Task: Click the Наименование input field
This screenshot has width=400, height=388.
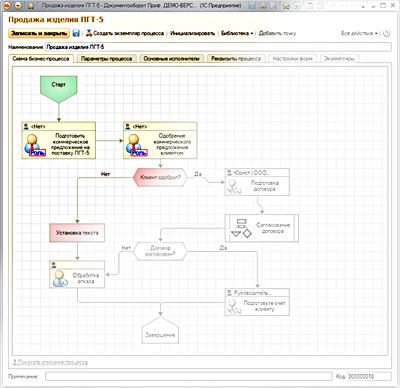Action: click(x=218, y=47)
